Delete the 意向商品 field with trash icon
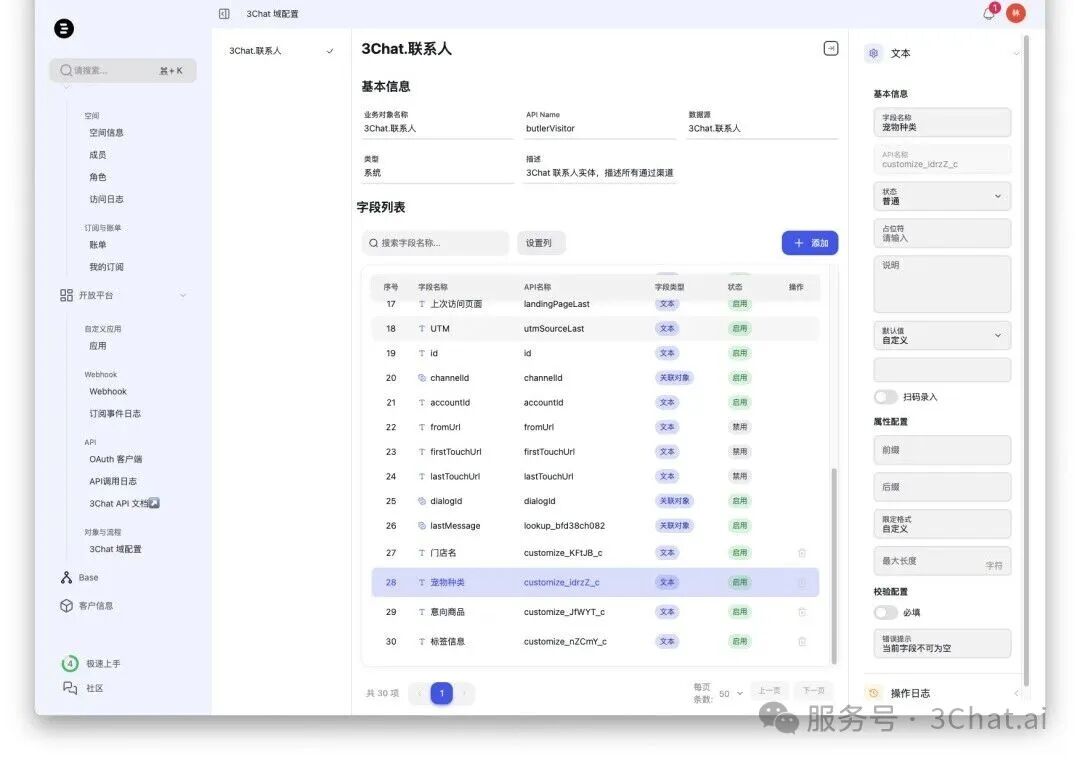 pos(802,612)
